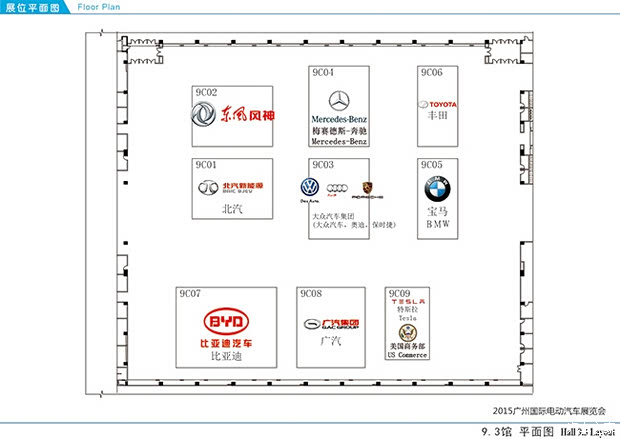Select the Porsche crest logo

tap(367, 188)
